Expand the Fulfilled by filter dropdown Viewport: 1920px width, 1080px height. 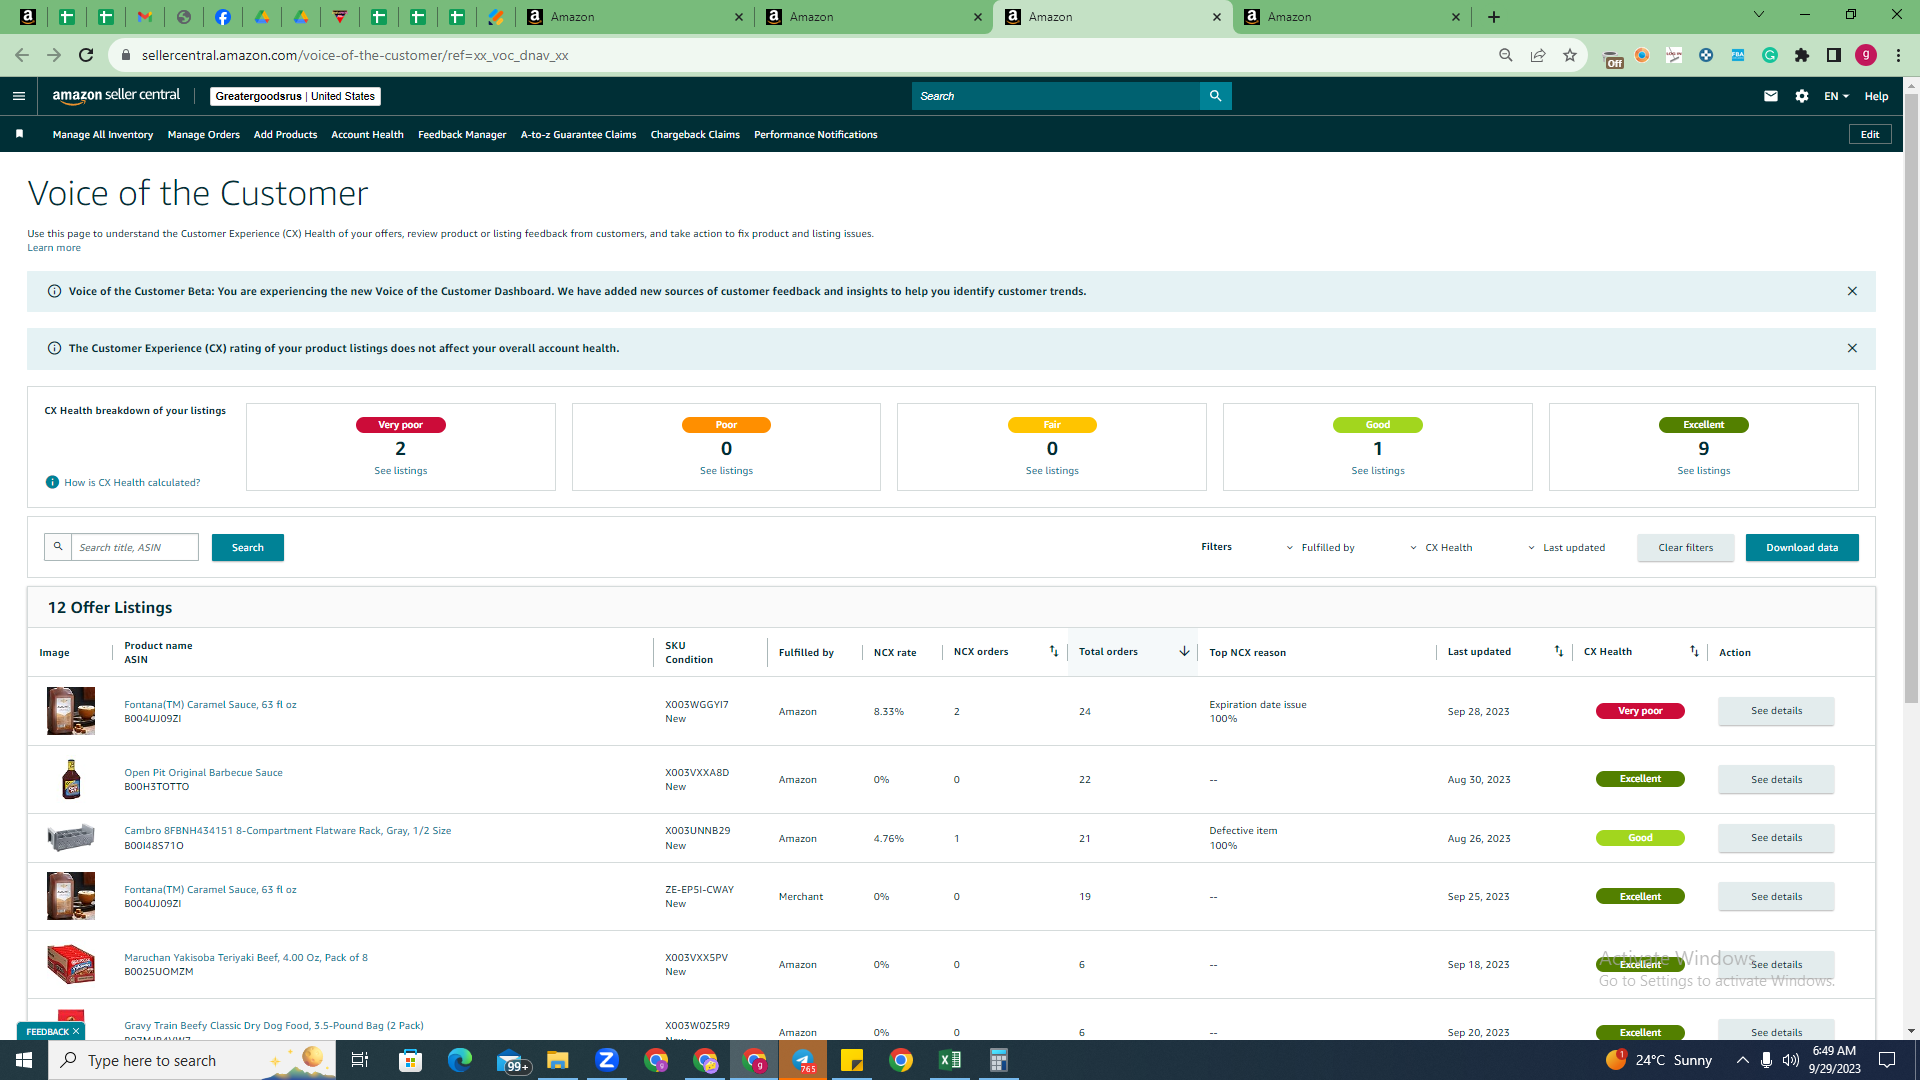(x=1321, y=547)
